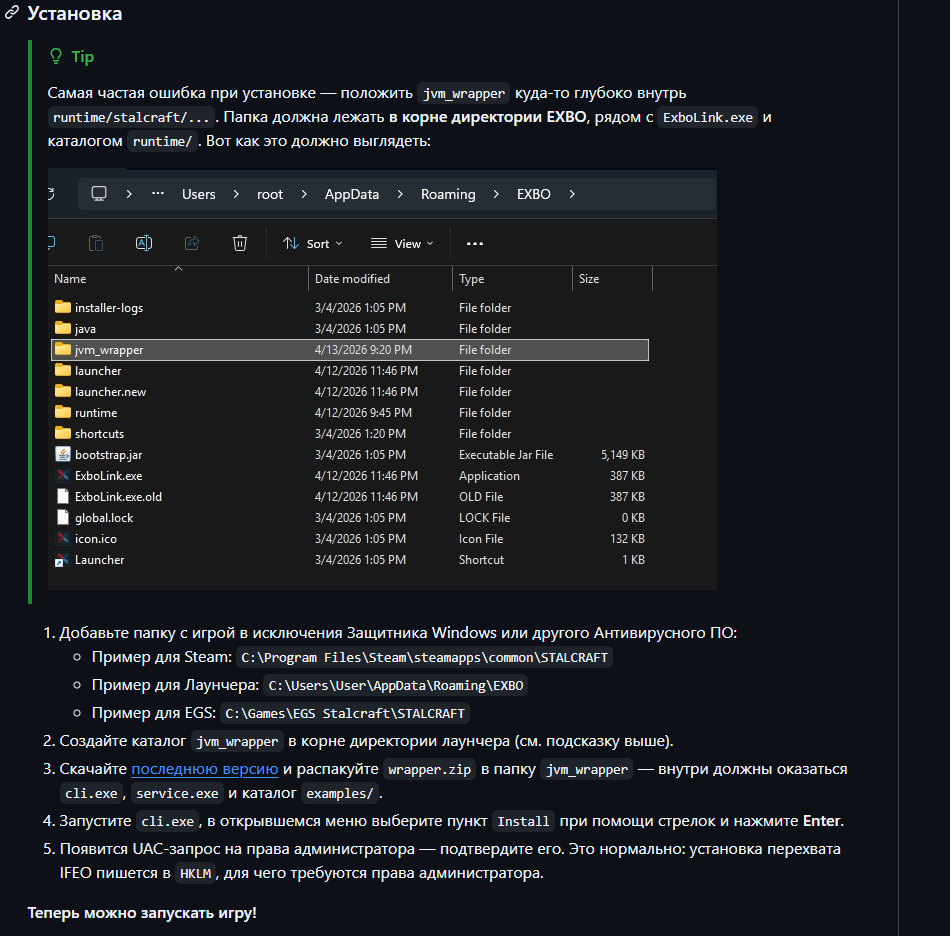Click the shortcuts folder icon
This screenshot has width=950, height=936.
(63, 433)
